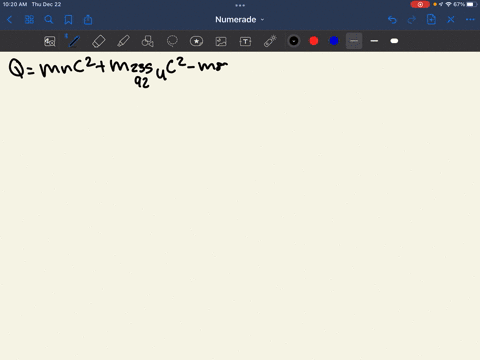Open the thumbnail grid view
The width and height of the screenshot is (480, 360).
tap(29, 20)
